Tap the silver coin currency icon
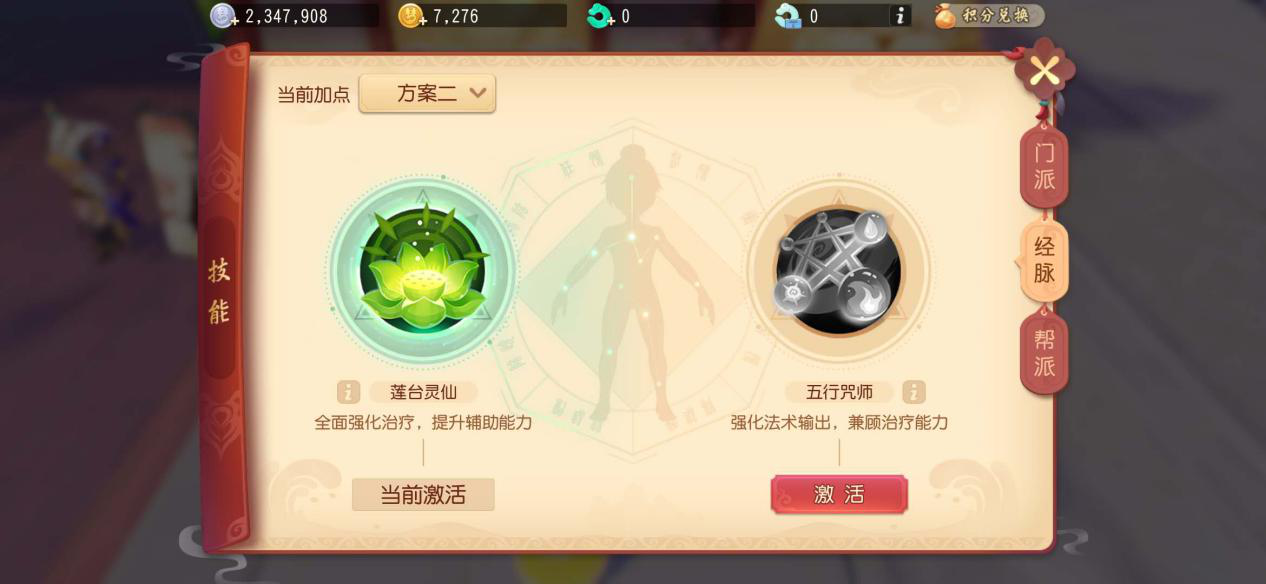This screenshot has width=1266, height=584. (223, 16)
